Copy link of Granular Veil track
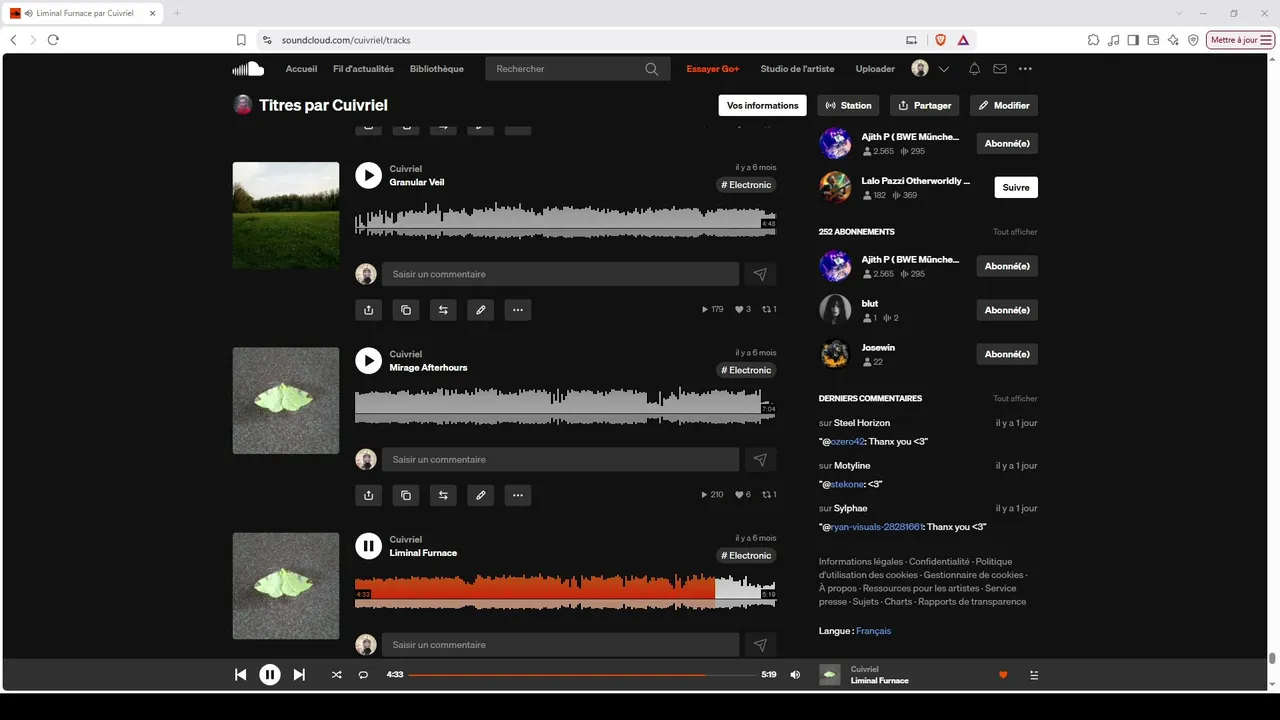This screenshot has height=720, width=1280. [x=406, y=310]
